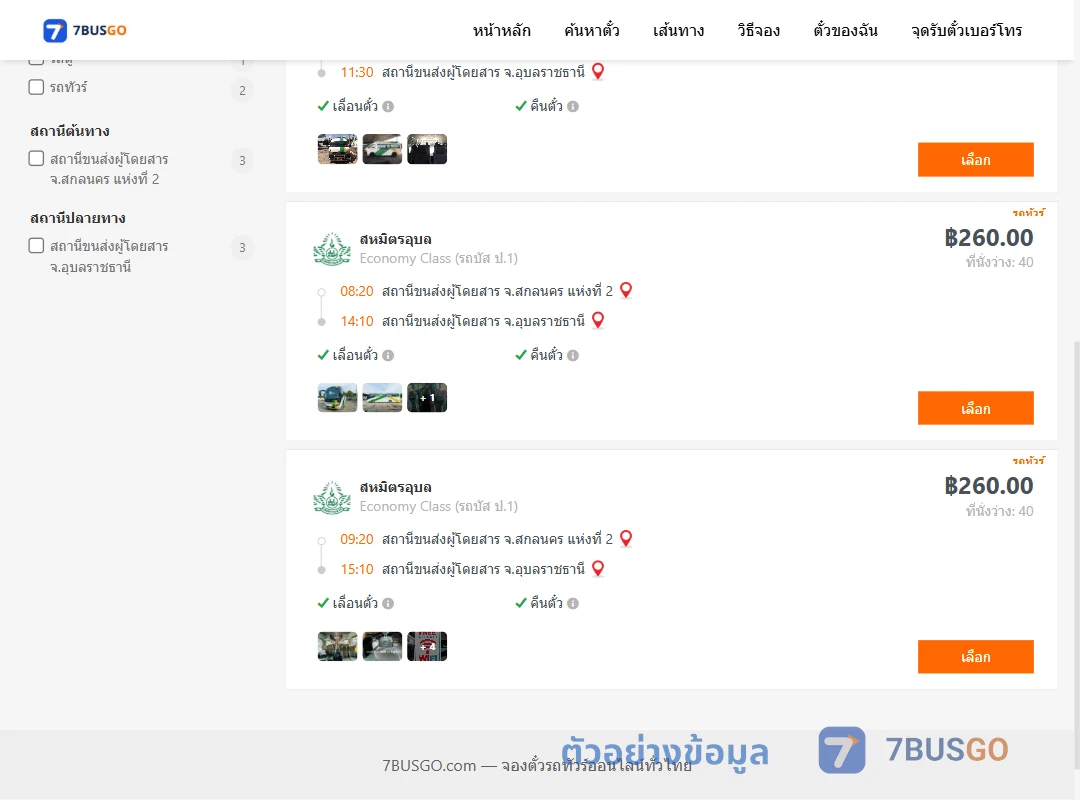Click the 08:20 departure time text
The width and height of the screenshot is (1080, 800).
[357, 291]
